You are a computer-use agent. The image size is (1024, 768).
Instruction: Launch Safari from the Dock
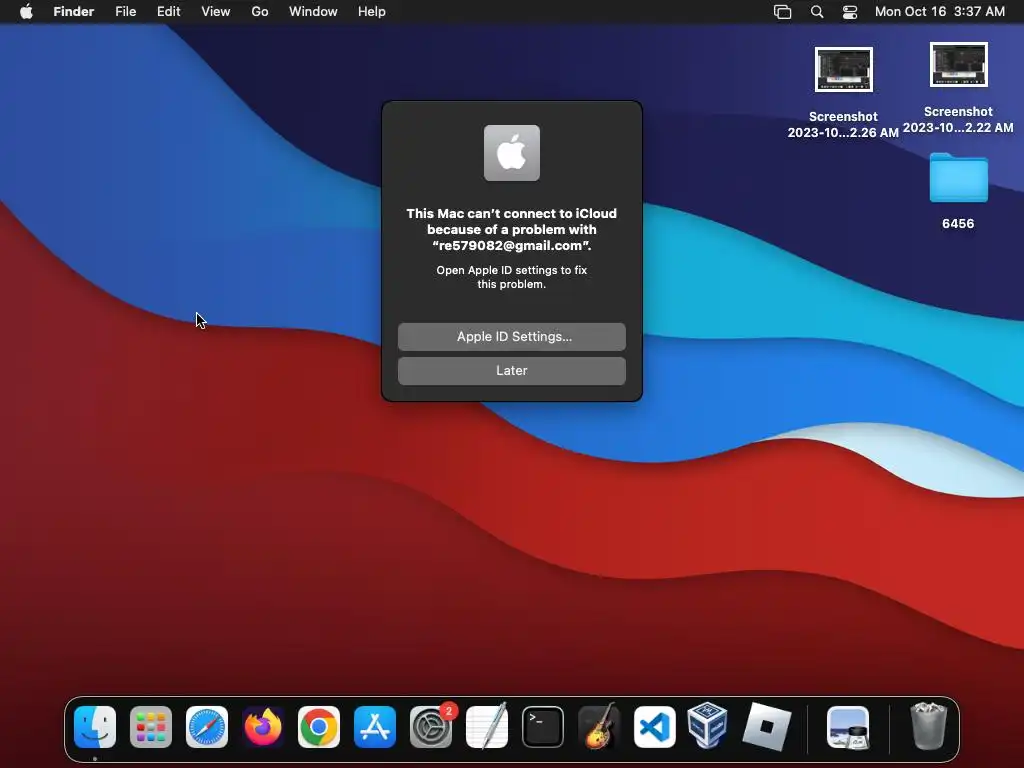tap(207, 727)
